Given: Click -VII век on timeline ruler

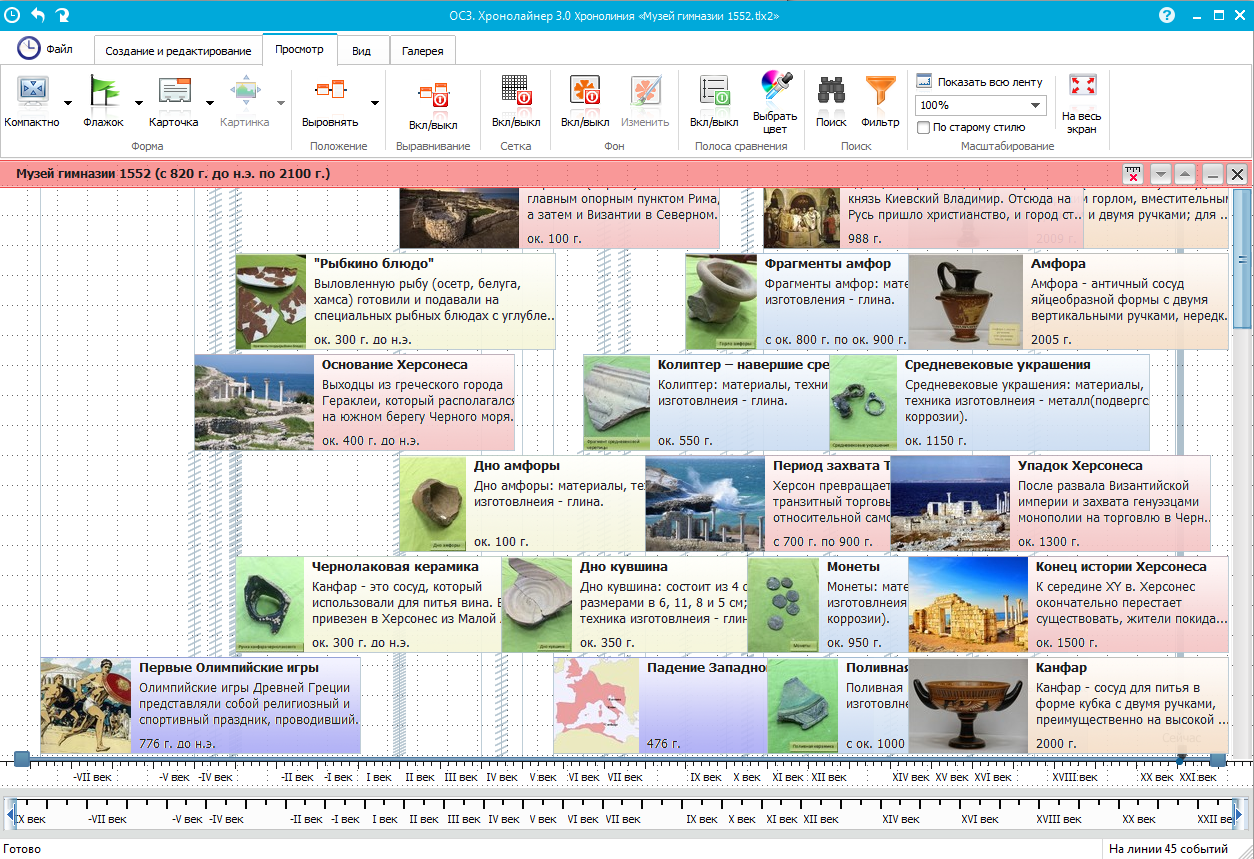Looking at the screenshot, I should pyautogui.click(x=92, y=777).
